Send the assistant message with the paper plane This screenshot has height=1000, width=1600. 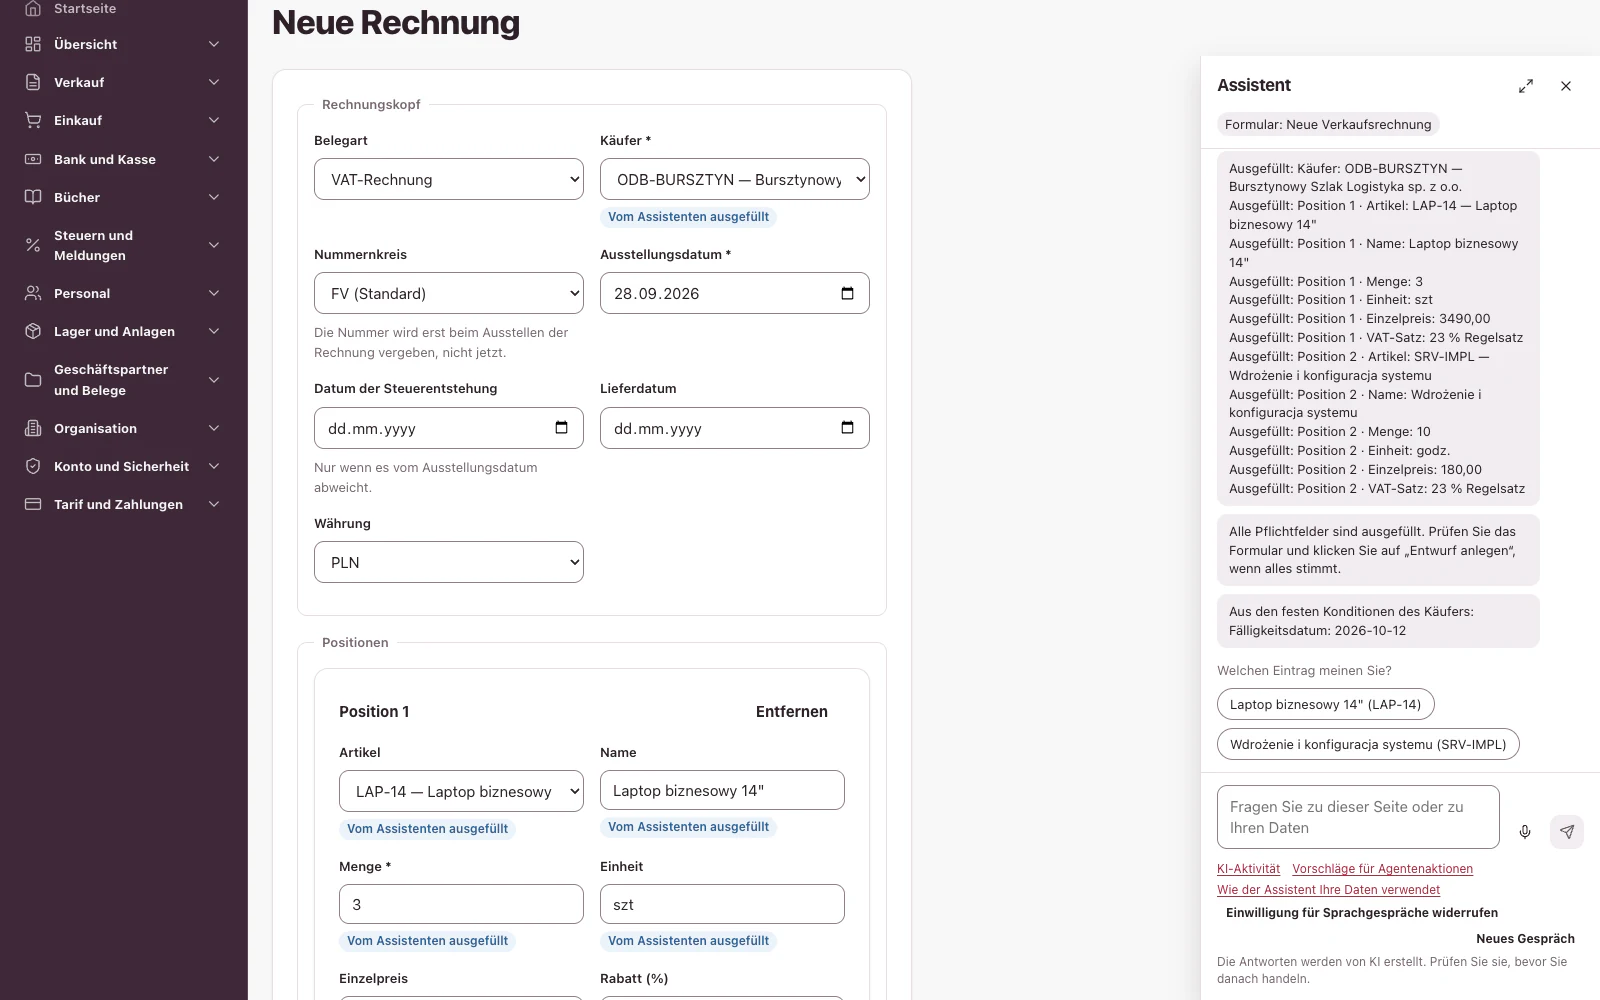tap(1567, 832)
